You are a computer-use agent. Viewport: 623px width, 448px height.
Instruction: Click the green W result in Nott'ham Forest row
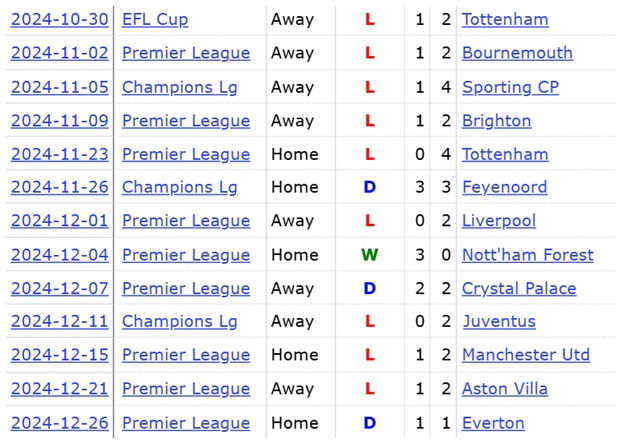369,255
